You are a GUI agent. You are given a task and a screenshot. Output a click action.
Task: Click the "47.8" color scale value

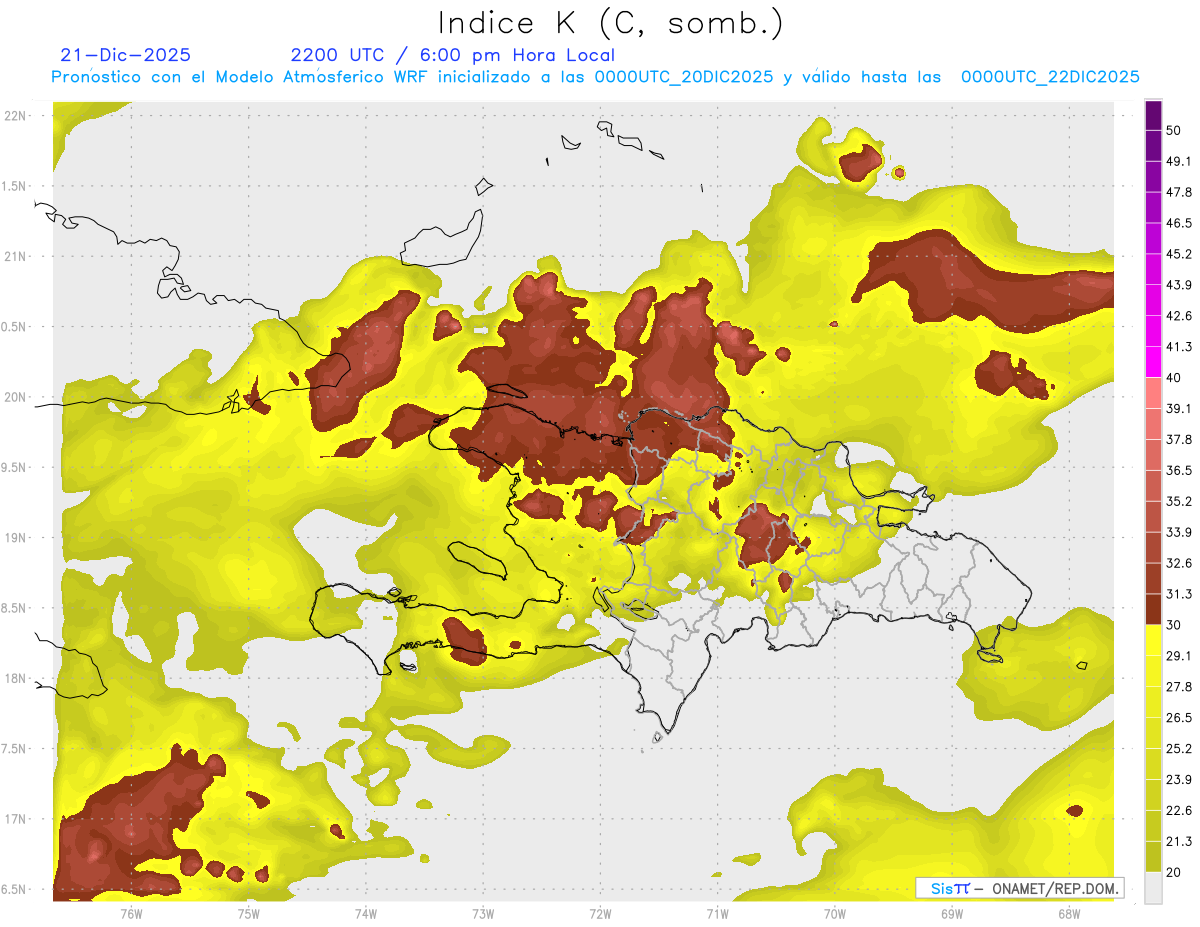1179,192
